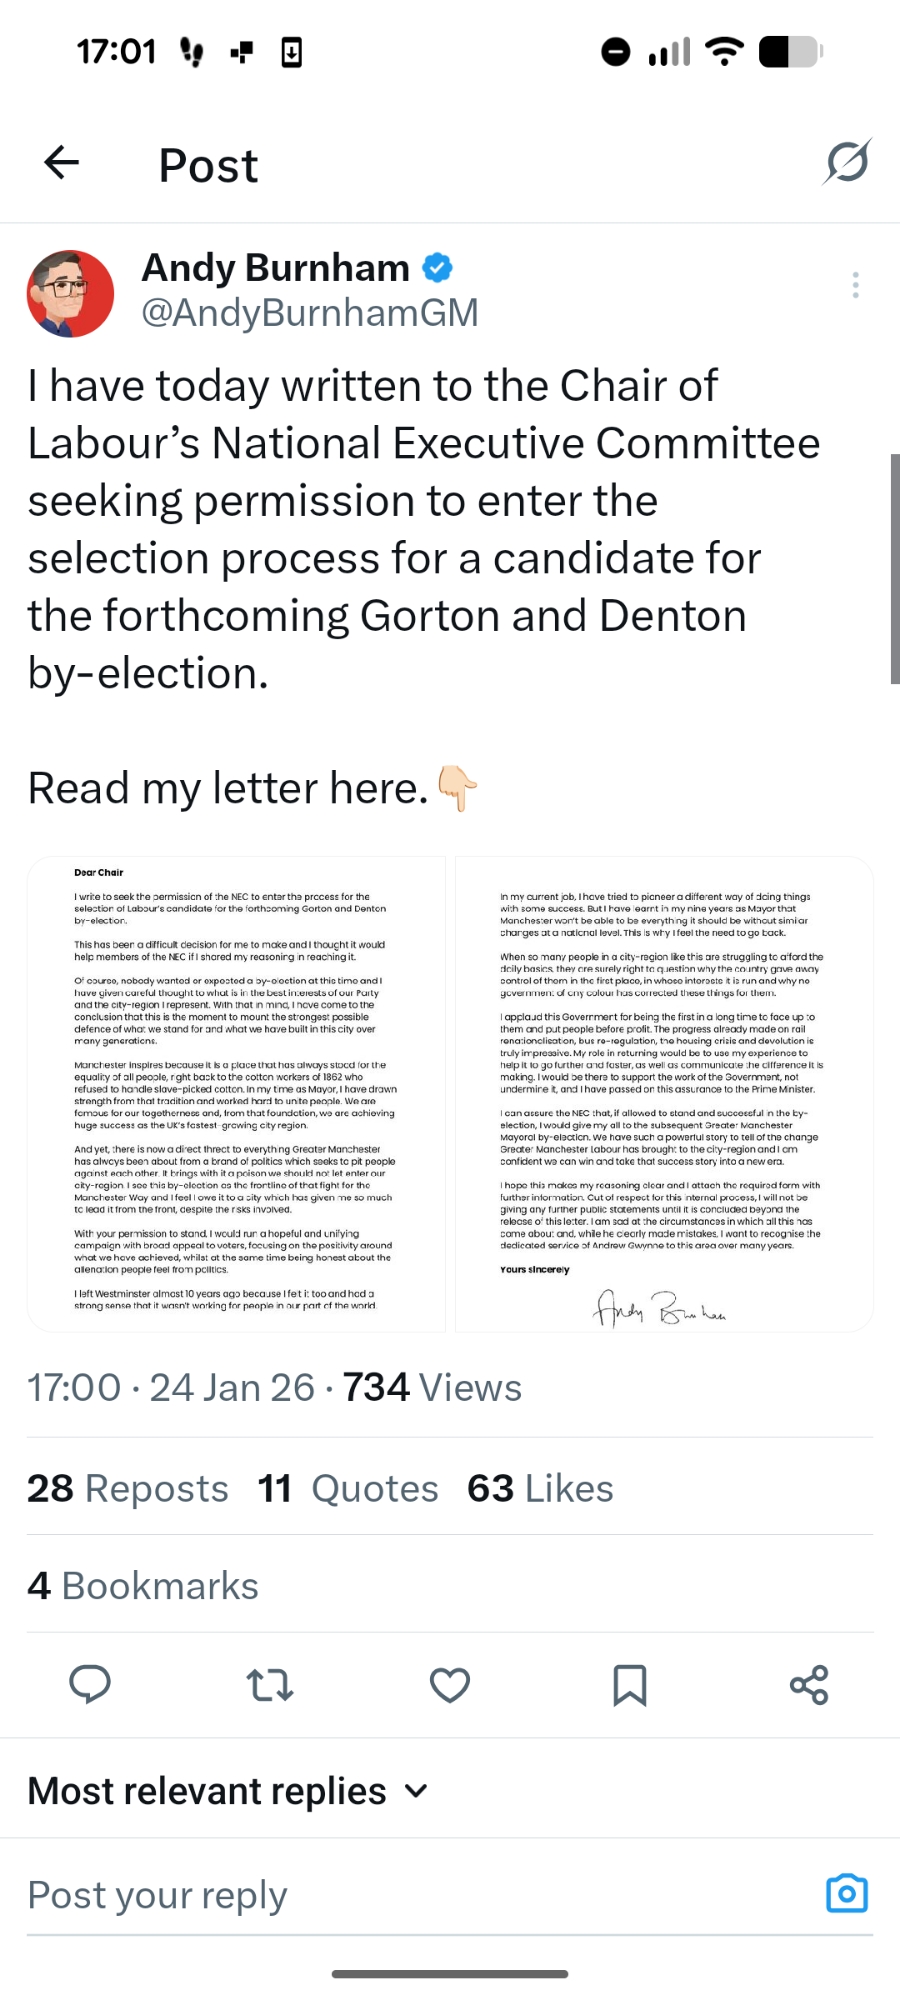Viewport: 900px width, 2000px height.
Task: Tap the repost arrows icon
Action: [x=270, y=1685]
